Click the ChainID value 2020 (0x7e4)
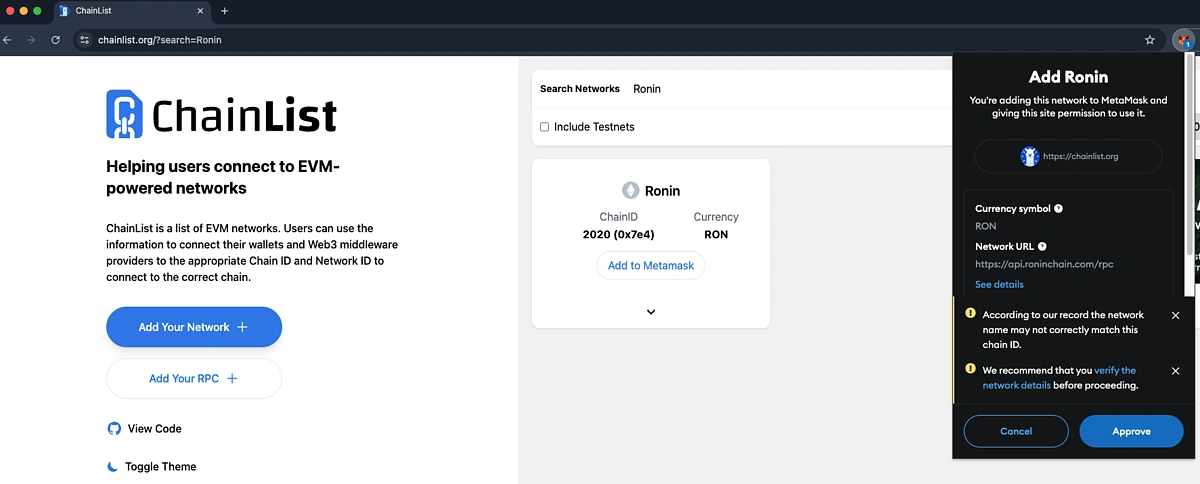This screenshot has width=1200, height=484. pyautogui.click(x=618, y=235)
